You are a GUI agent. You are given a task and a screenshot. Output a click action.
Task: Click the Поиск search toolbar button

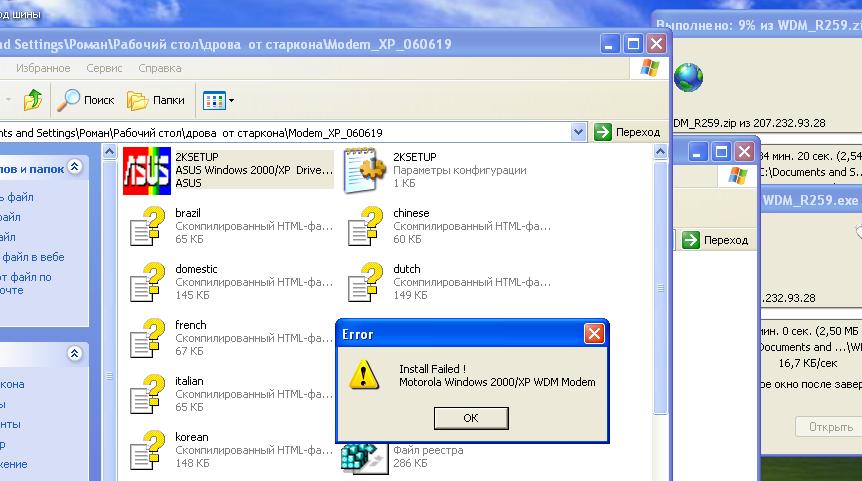point(86,100)
